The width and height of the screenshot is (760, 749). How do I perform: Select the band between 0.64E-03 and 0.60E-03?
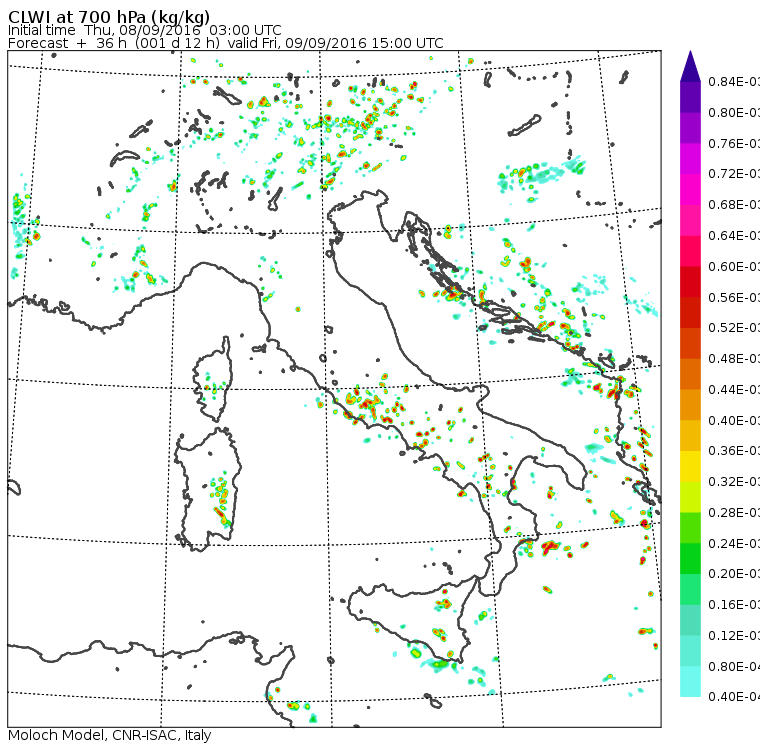(690, 251)
